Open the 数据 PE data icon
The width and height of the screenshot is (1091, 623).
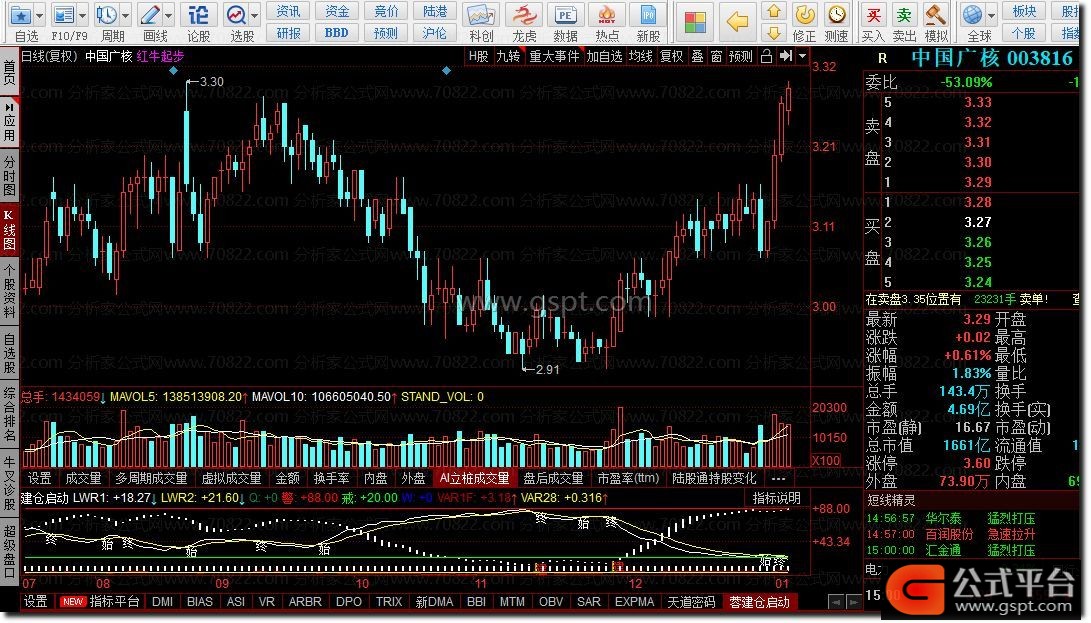coord(565,15)
